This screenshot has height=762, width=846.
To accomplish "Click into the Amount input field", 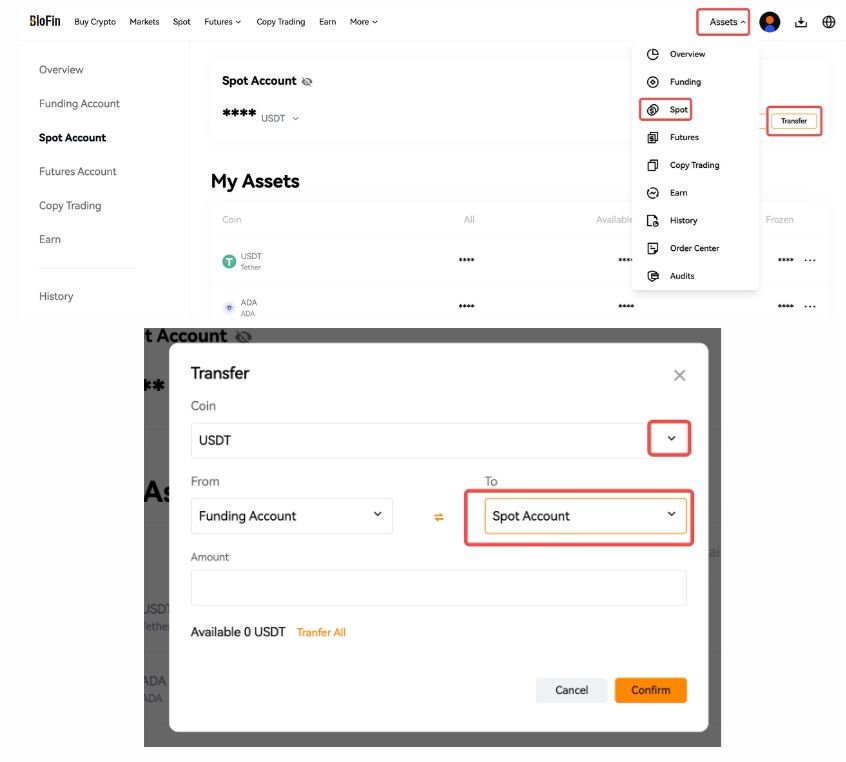I will [438, 588].
